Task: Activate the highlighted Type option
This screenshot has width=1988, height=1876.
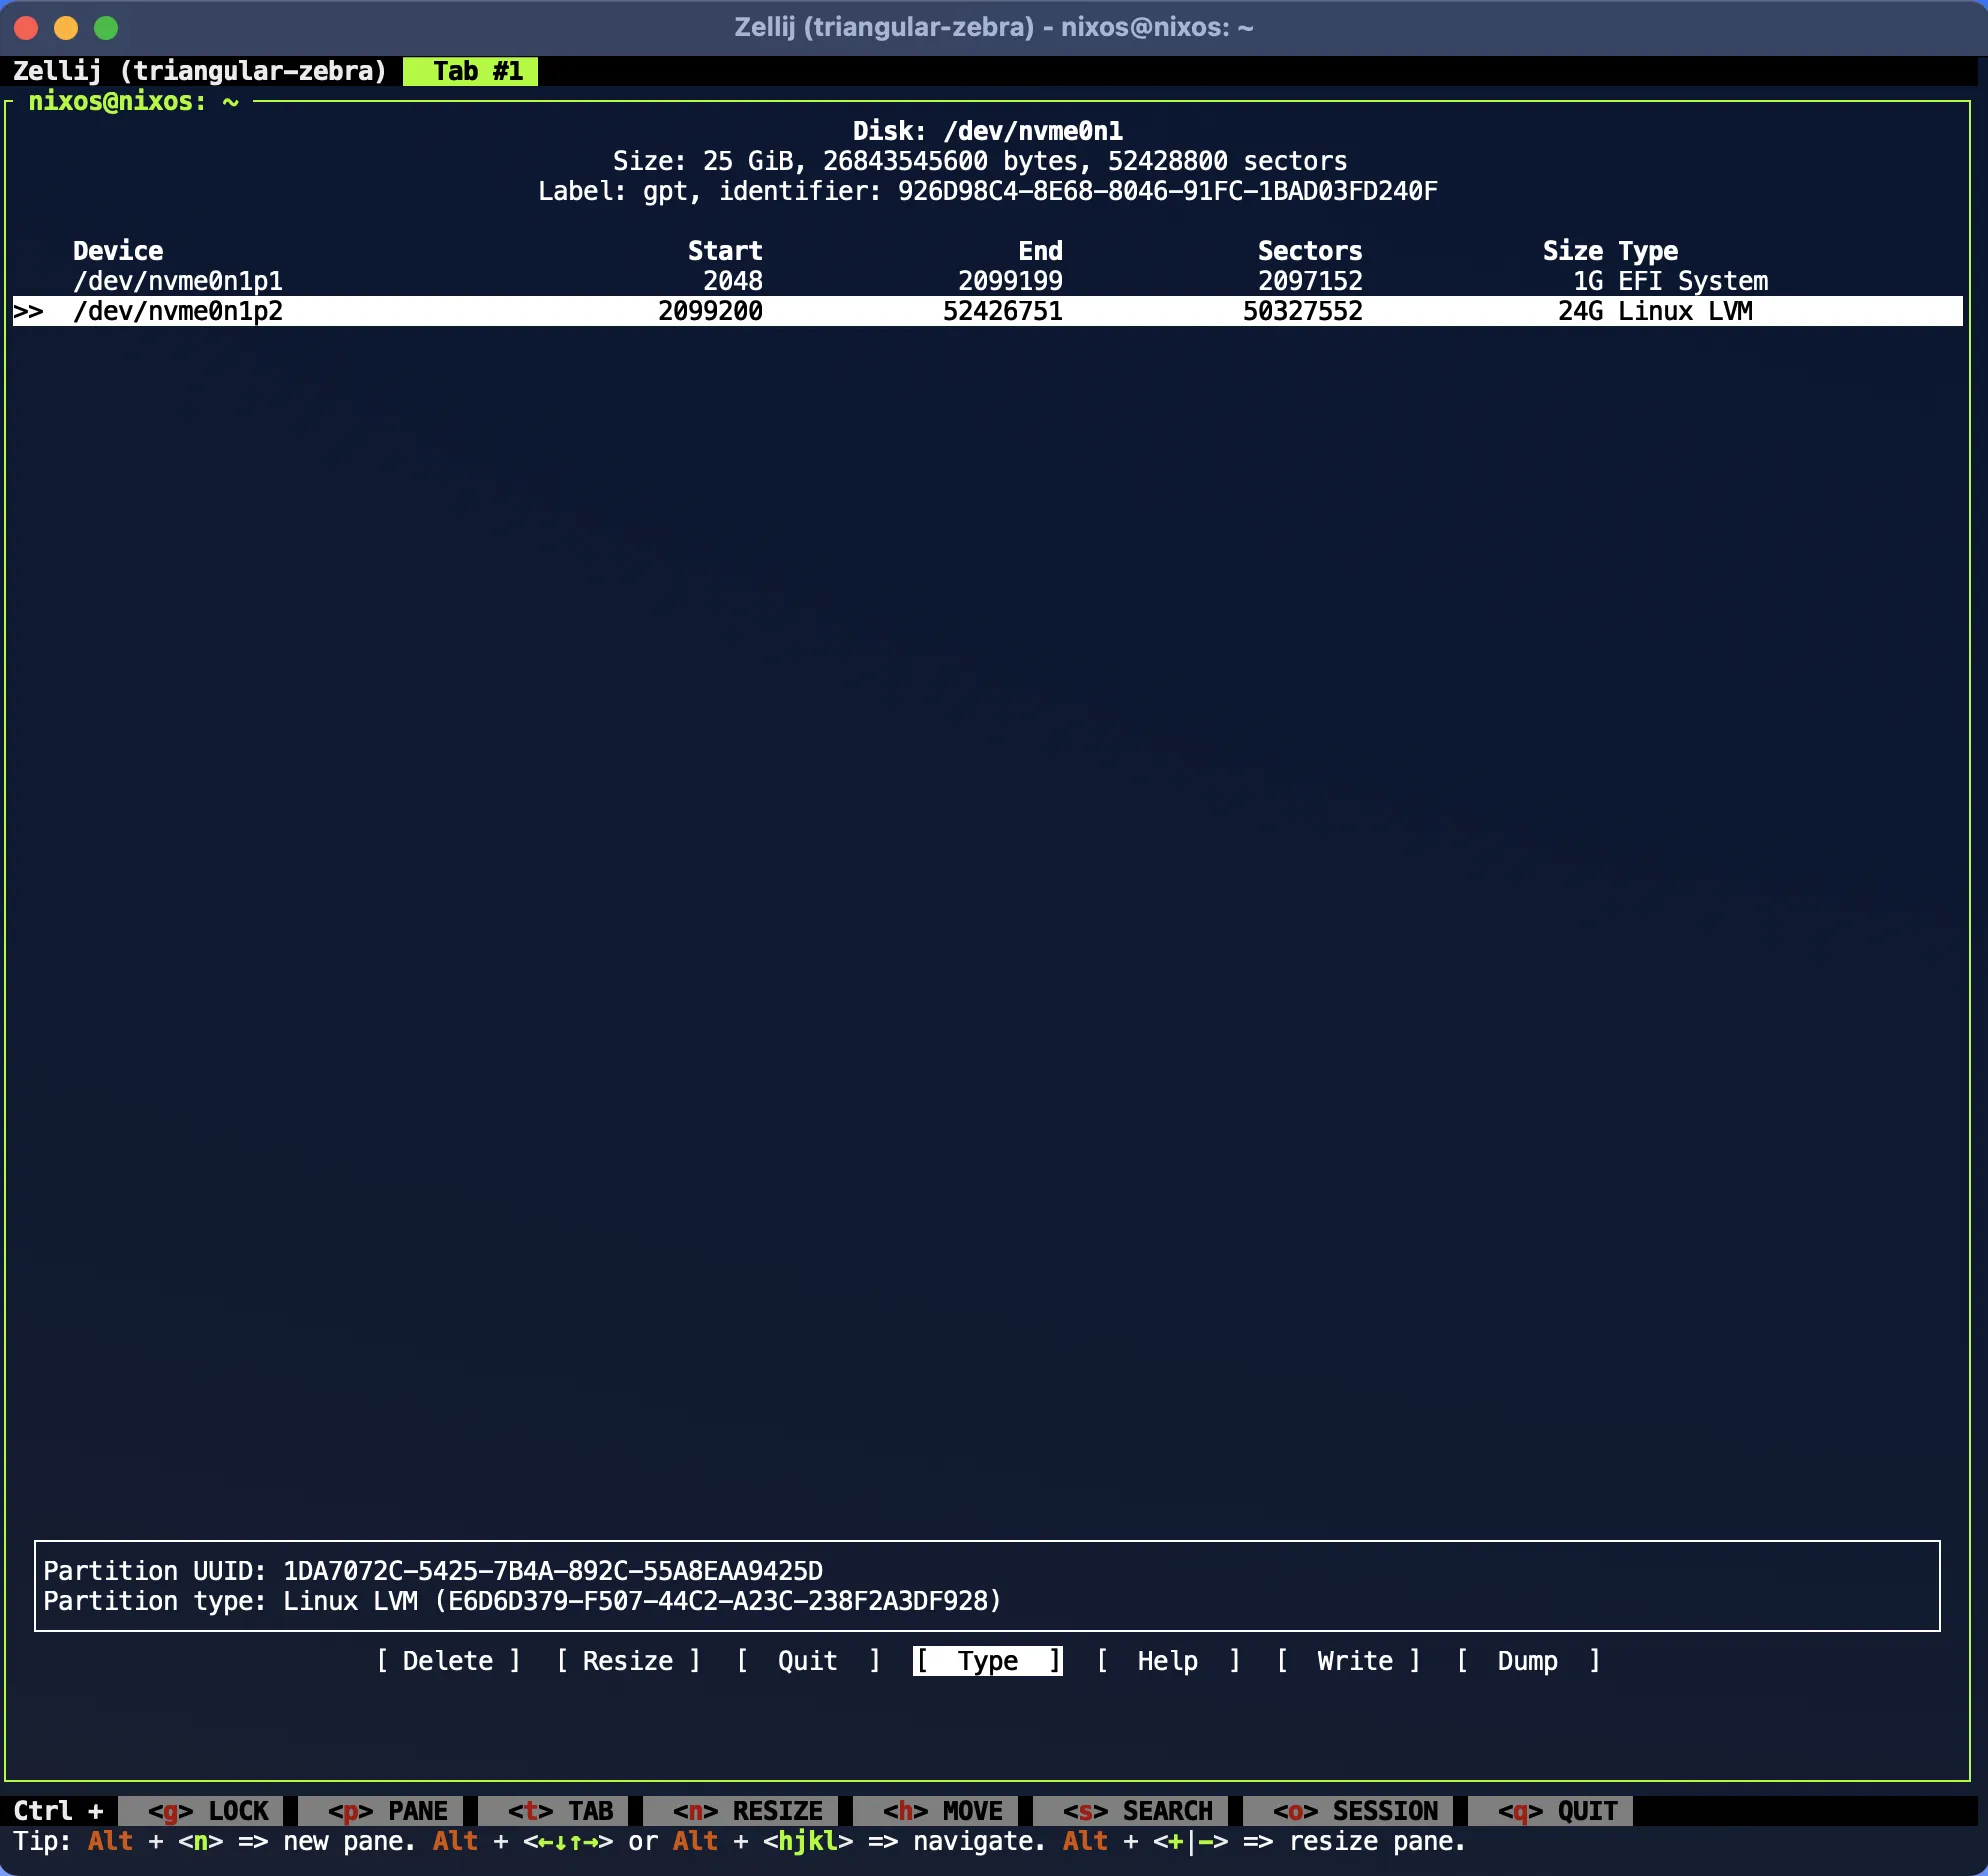Action: coord(987,1661)
